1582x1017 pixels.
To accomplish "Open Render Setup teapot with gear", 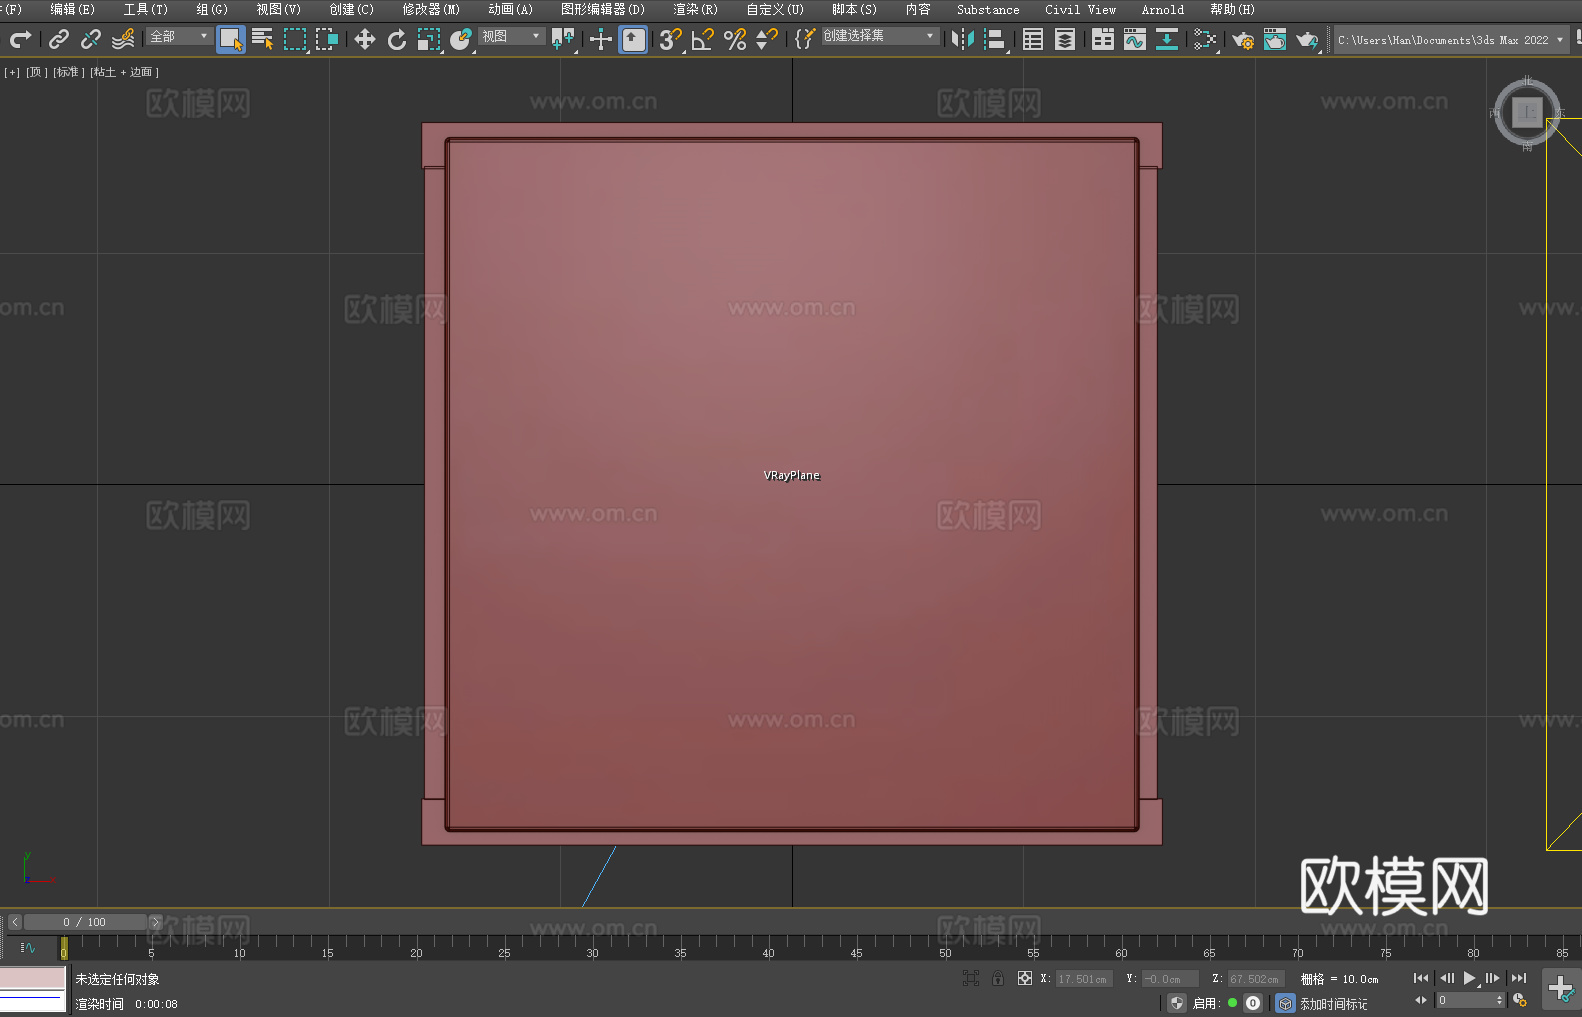I will click(x=1242, y=39).
